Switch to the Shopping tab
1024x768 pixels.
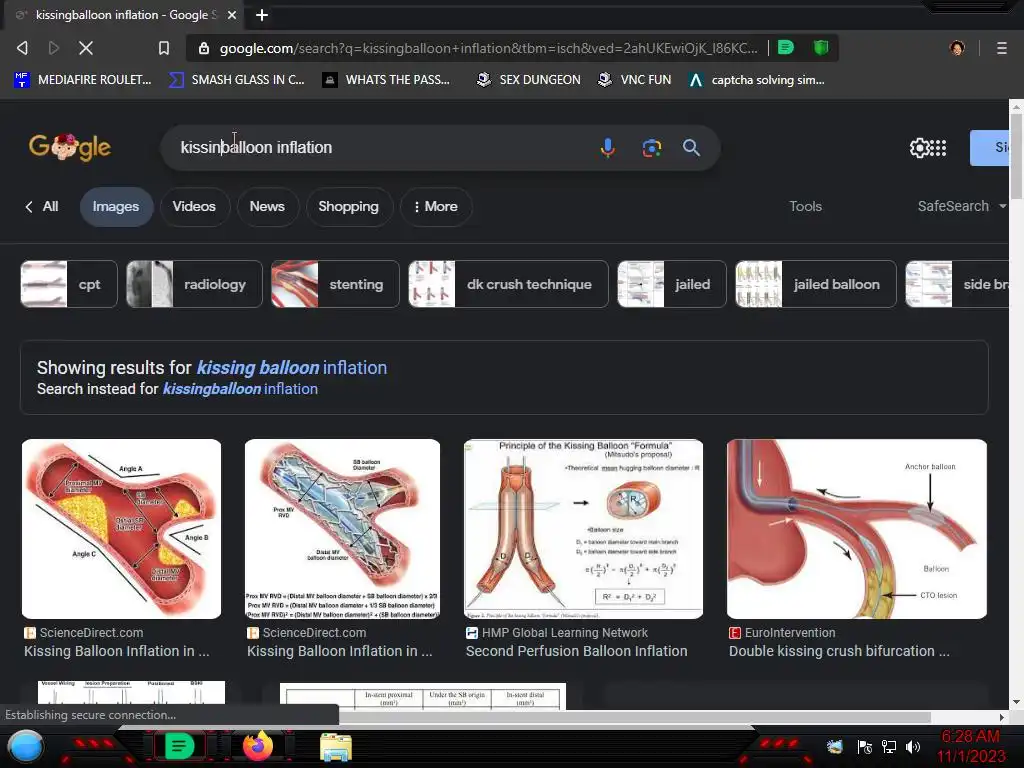tap(349, 206)
